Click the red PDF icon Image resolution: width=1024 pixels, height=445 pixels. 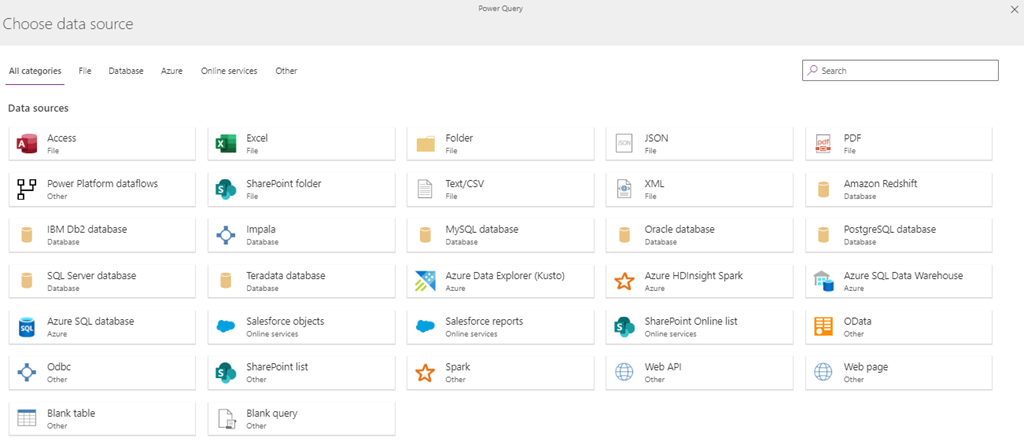[x=824, y=144]
